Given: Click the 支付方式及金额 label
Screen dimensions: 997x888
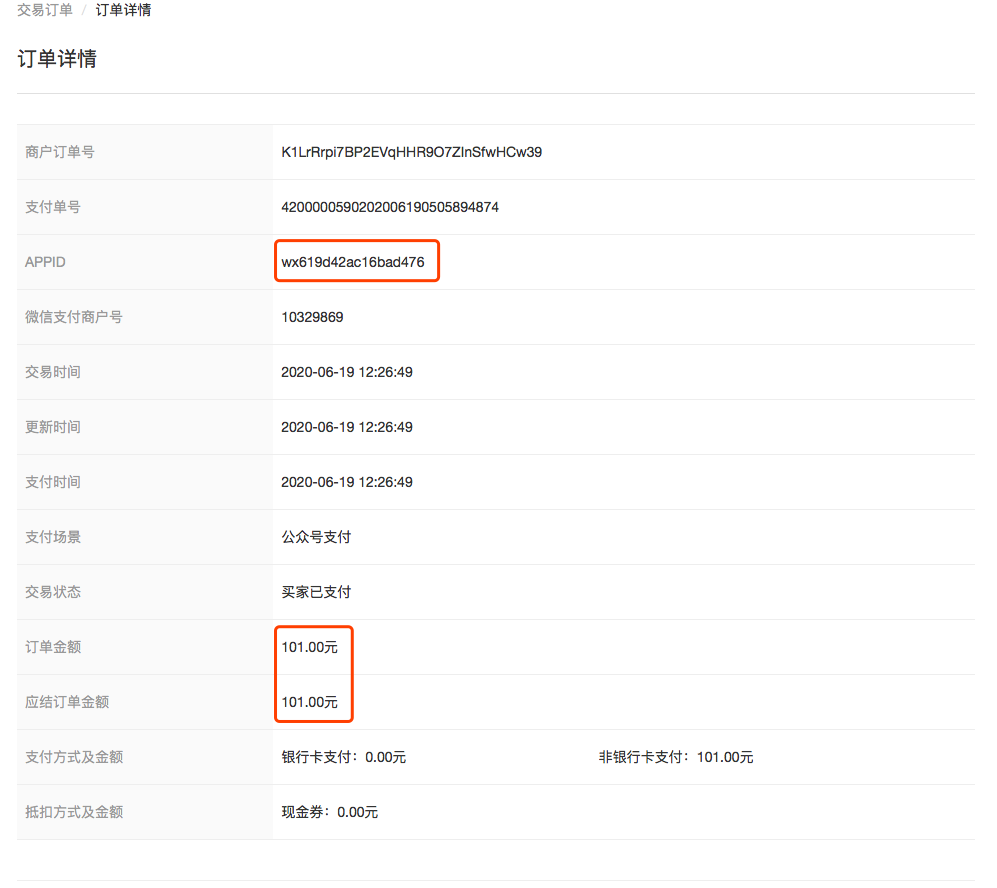Looking at the screenshot, I should point(74,758).
